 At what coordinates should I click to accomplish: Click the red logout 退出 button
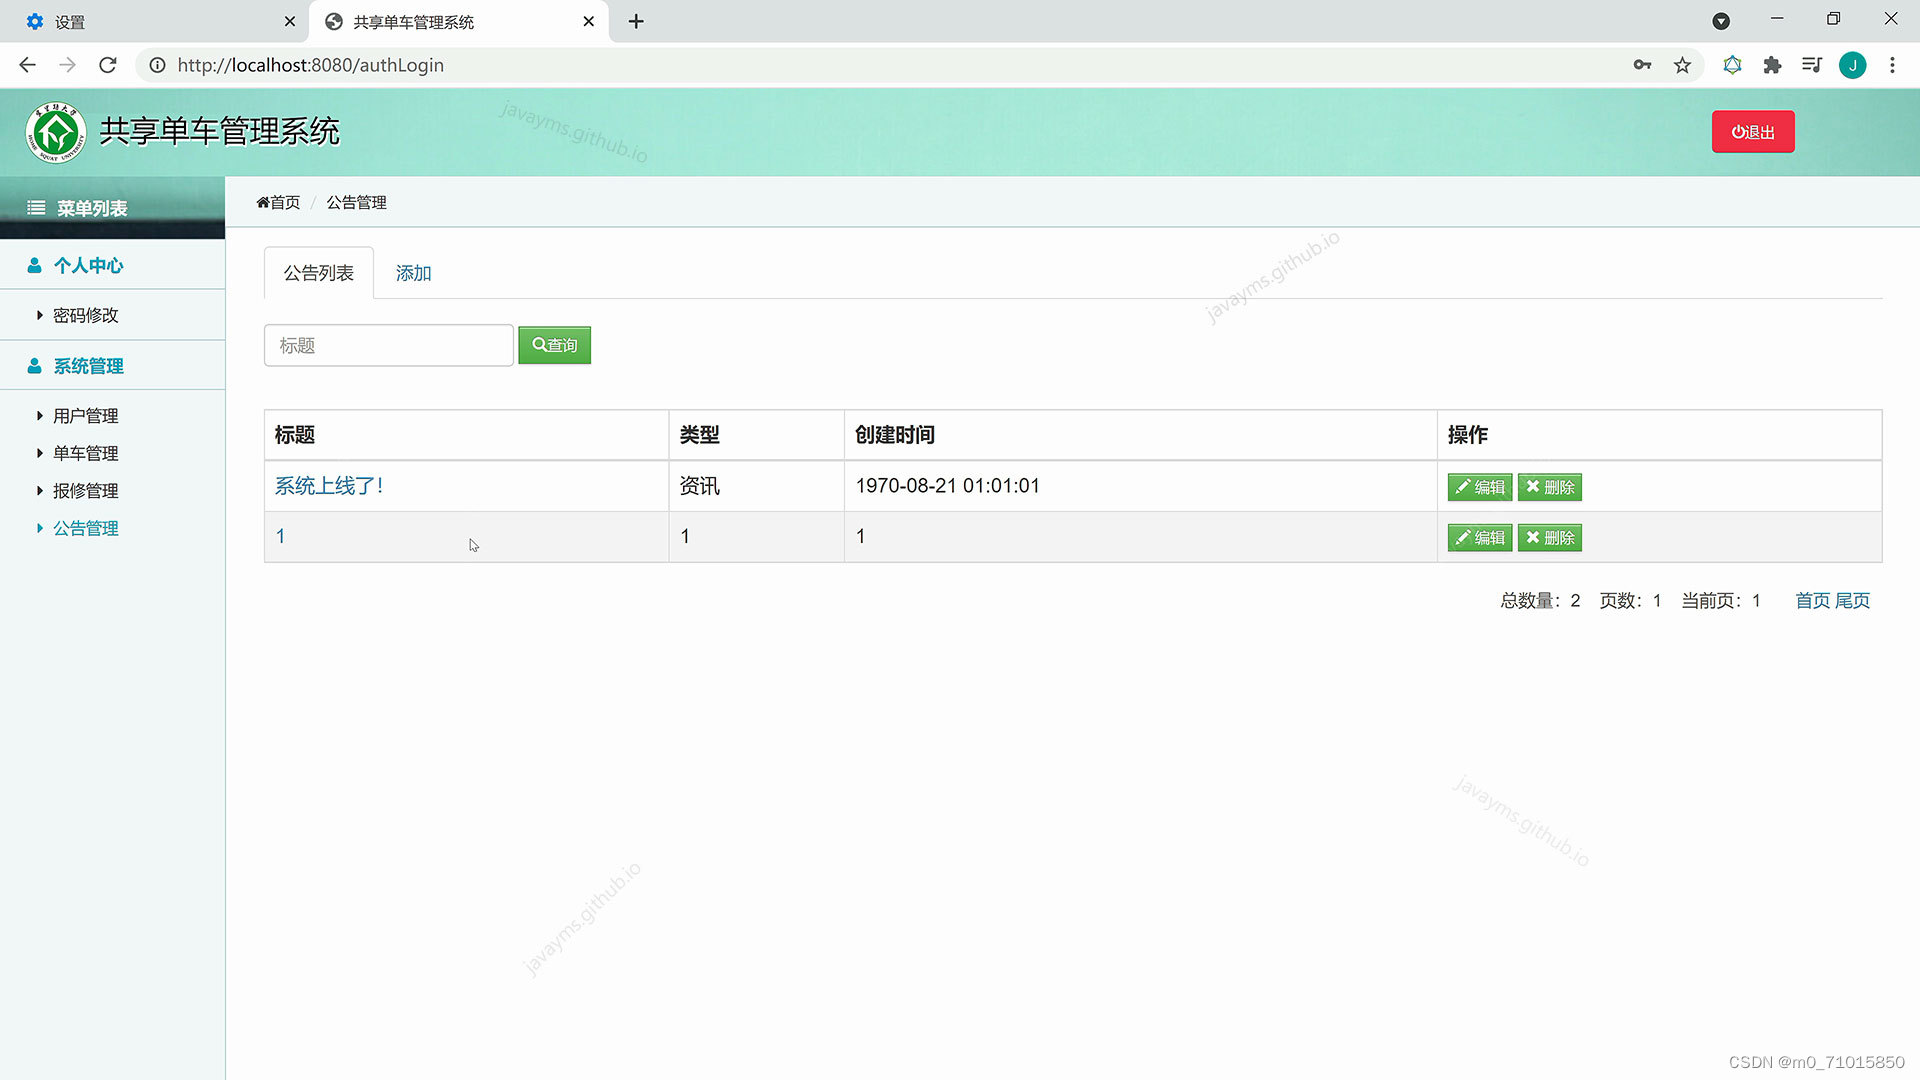pos(1752,132)
